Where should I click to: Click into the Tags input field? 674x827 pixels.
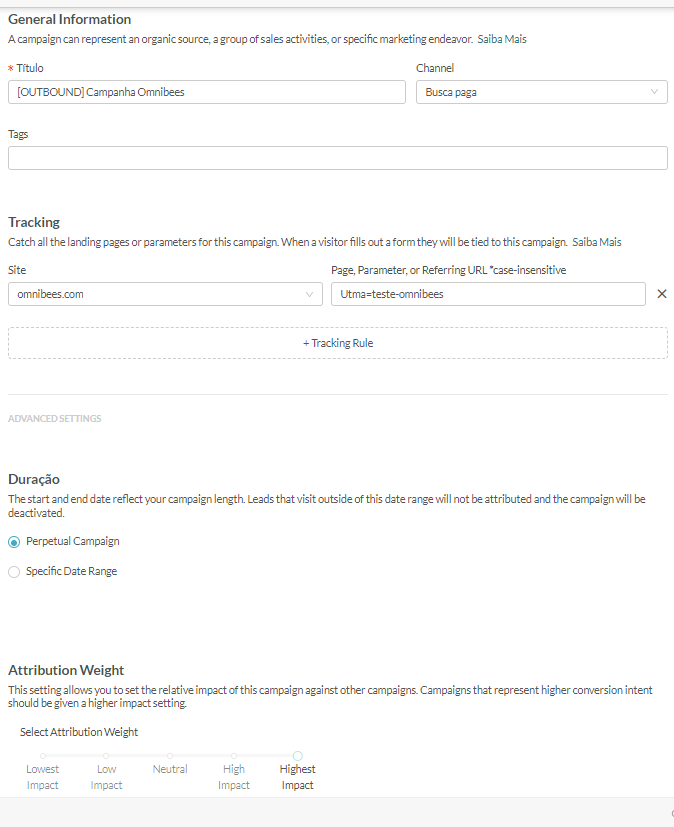coord(337,158)
